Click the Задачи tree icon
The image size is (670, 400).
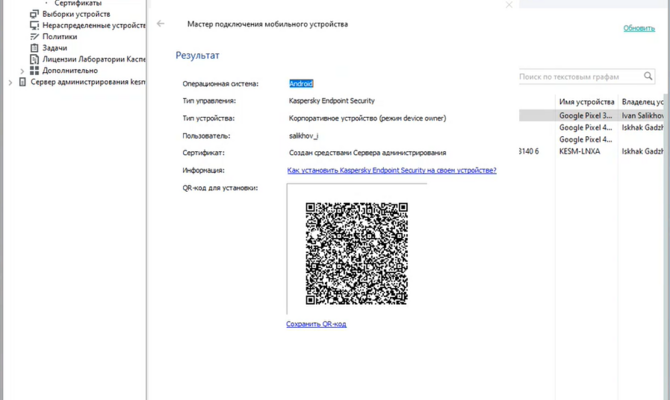pos(34,47)
